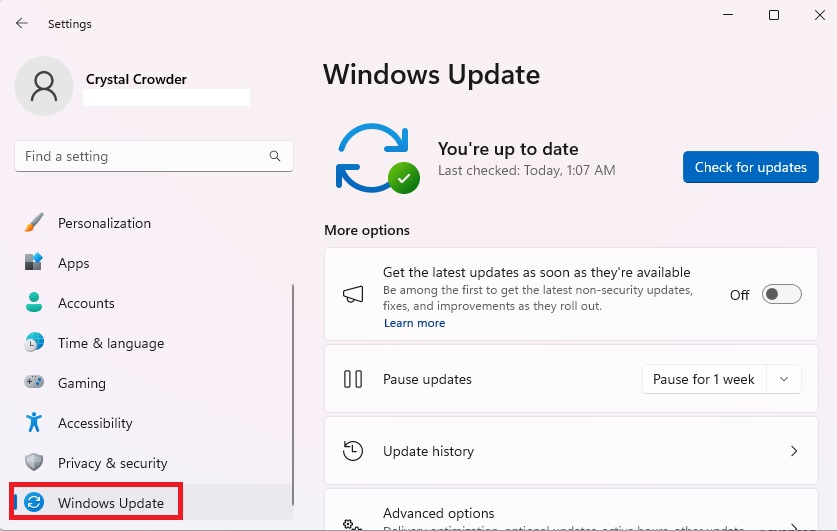This screenshot has width=837, height=531.
Task: Minimize the Settings window
Action: click(x=728, y=15)
